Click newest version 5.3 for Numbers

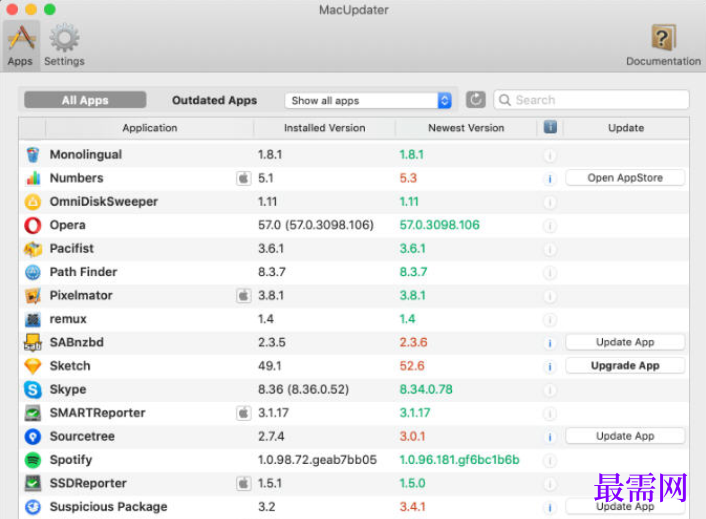(x=408, y=178)
